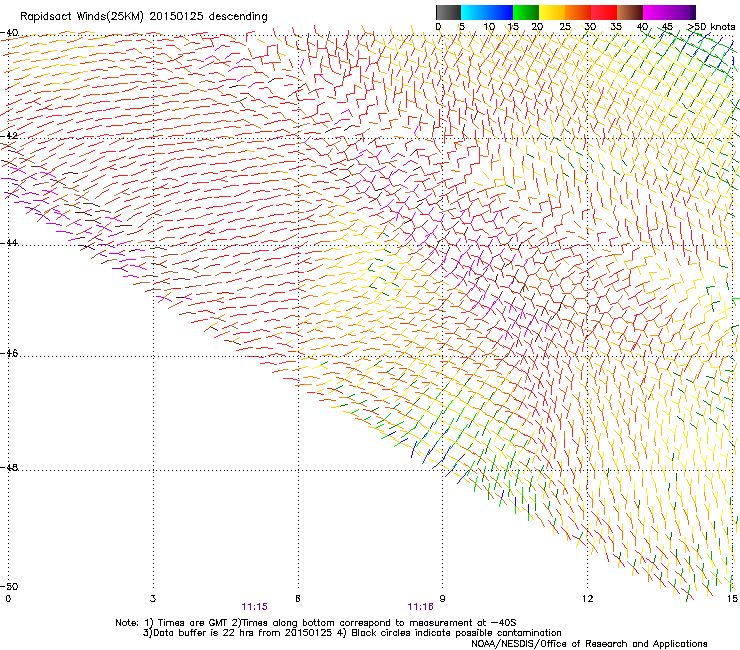Image resolution: width=740 pixels, height=650 pixels.
Task: Click the orange 25-30 knots legend segment
Action: coord(578,12)
